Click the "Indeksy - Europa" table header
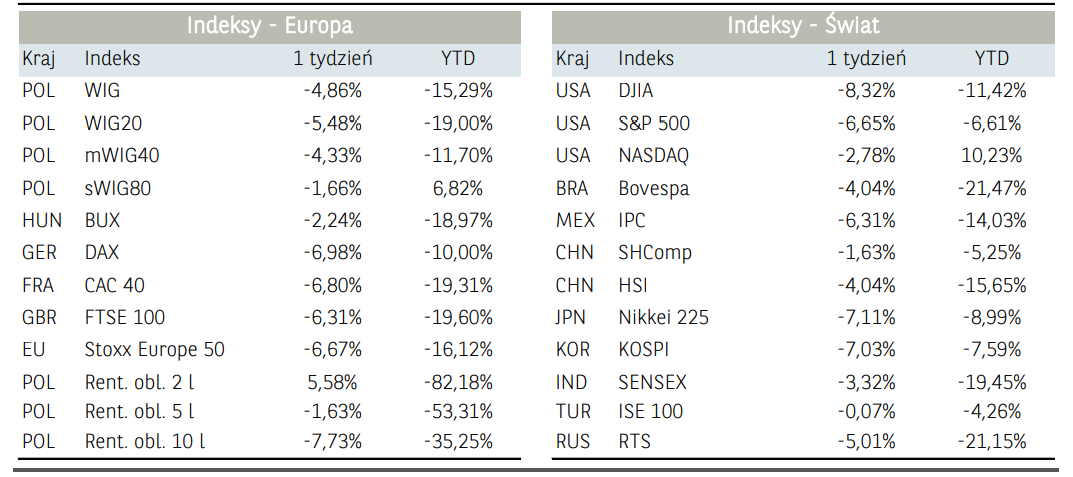1073x477 pixels. 269,26
